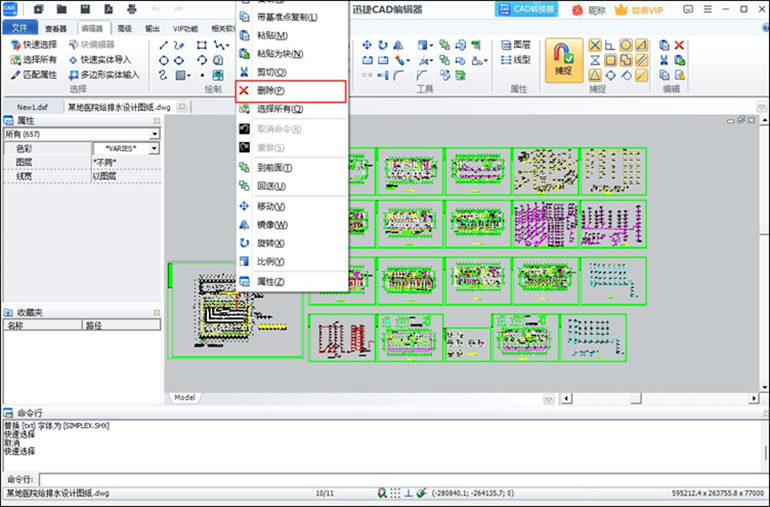
Task: Select the Line drawing tool
Action: coord(164,45)
